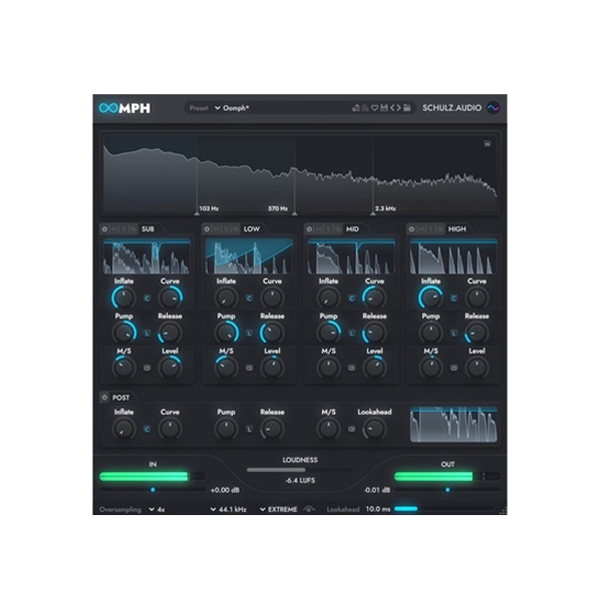Collapse the spectrum analyzer with the corner icon

point(487,144)
